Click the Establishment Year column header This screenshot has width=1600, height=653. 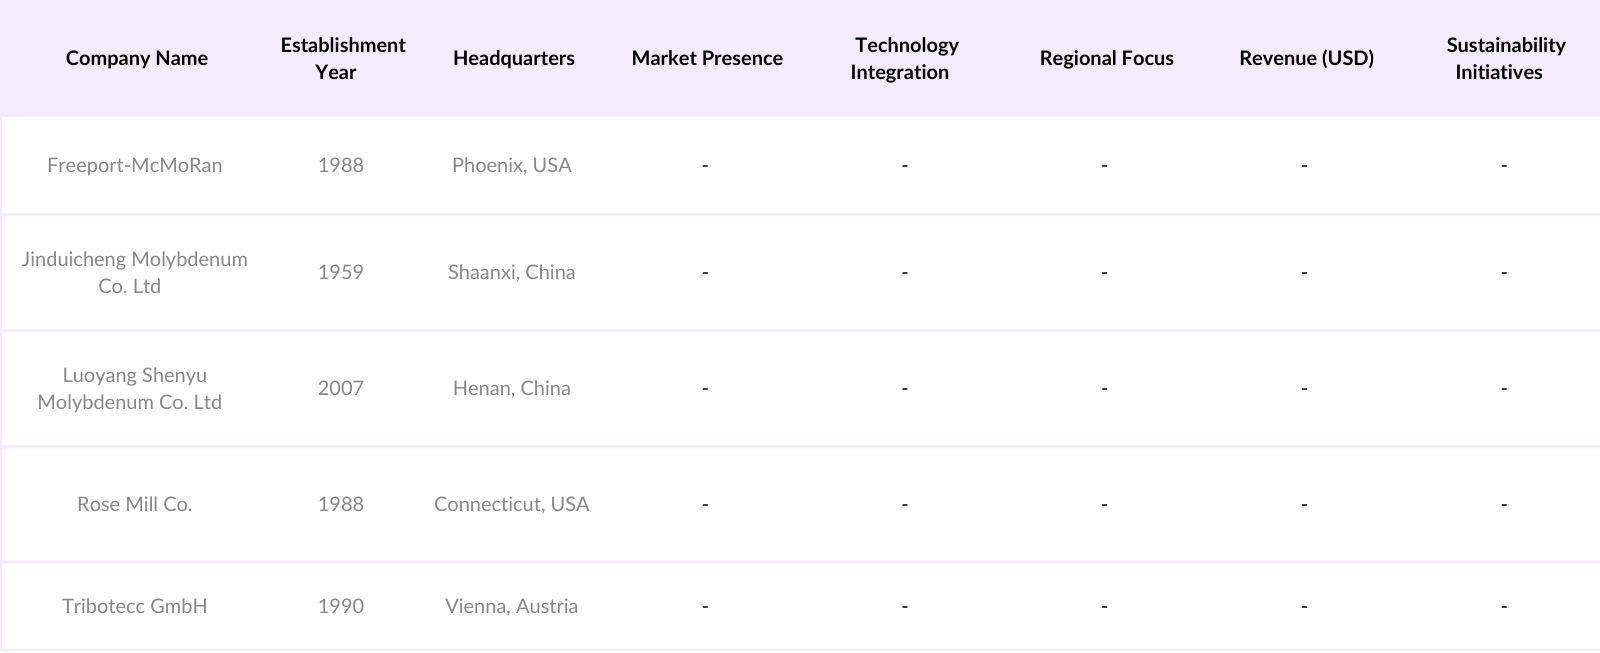coord(342,58)
